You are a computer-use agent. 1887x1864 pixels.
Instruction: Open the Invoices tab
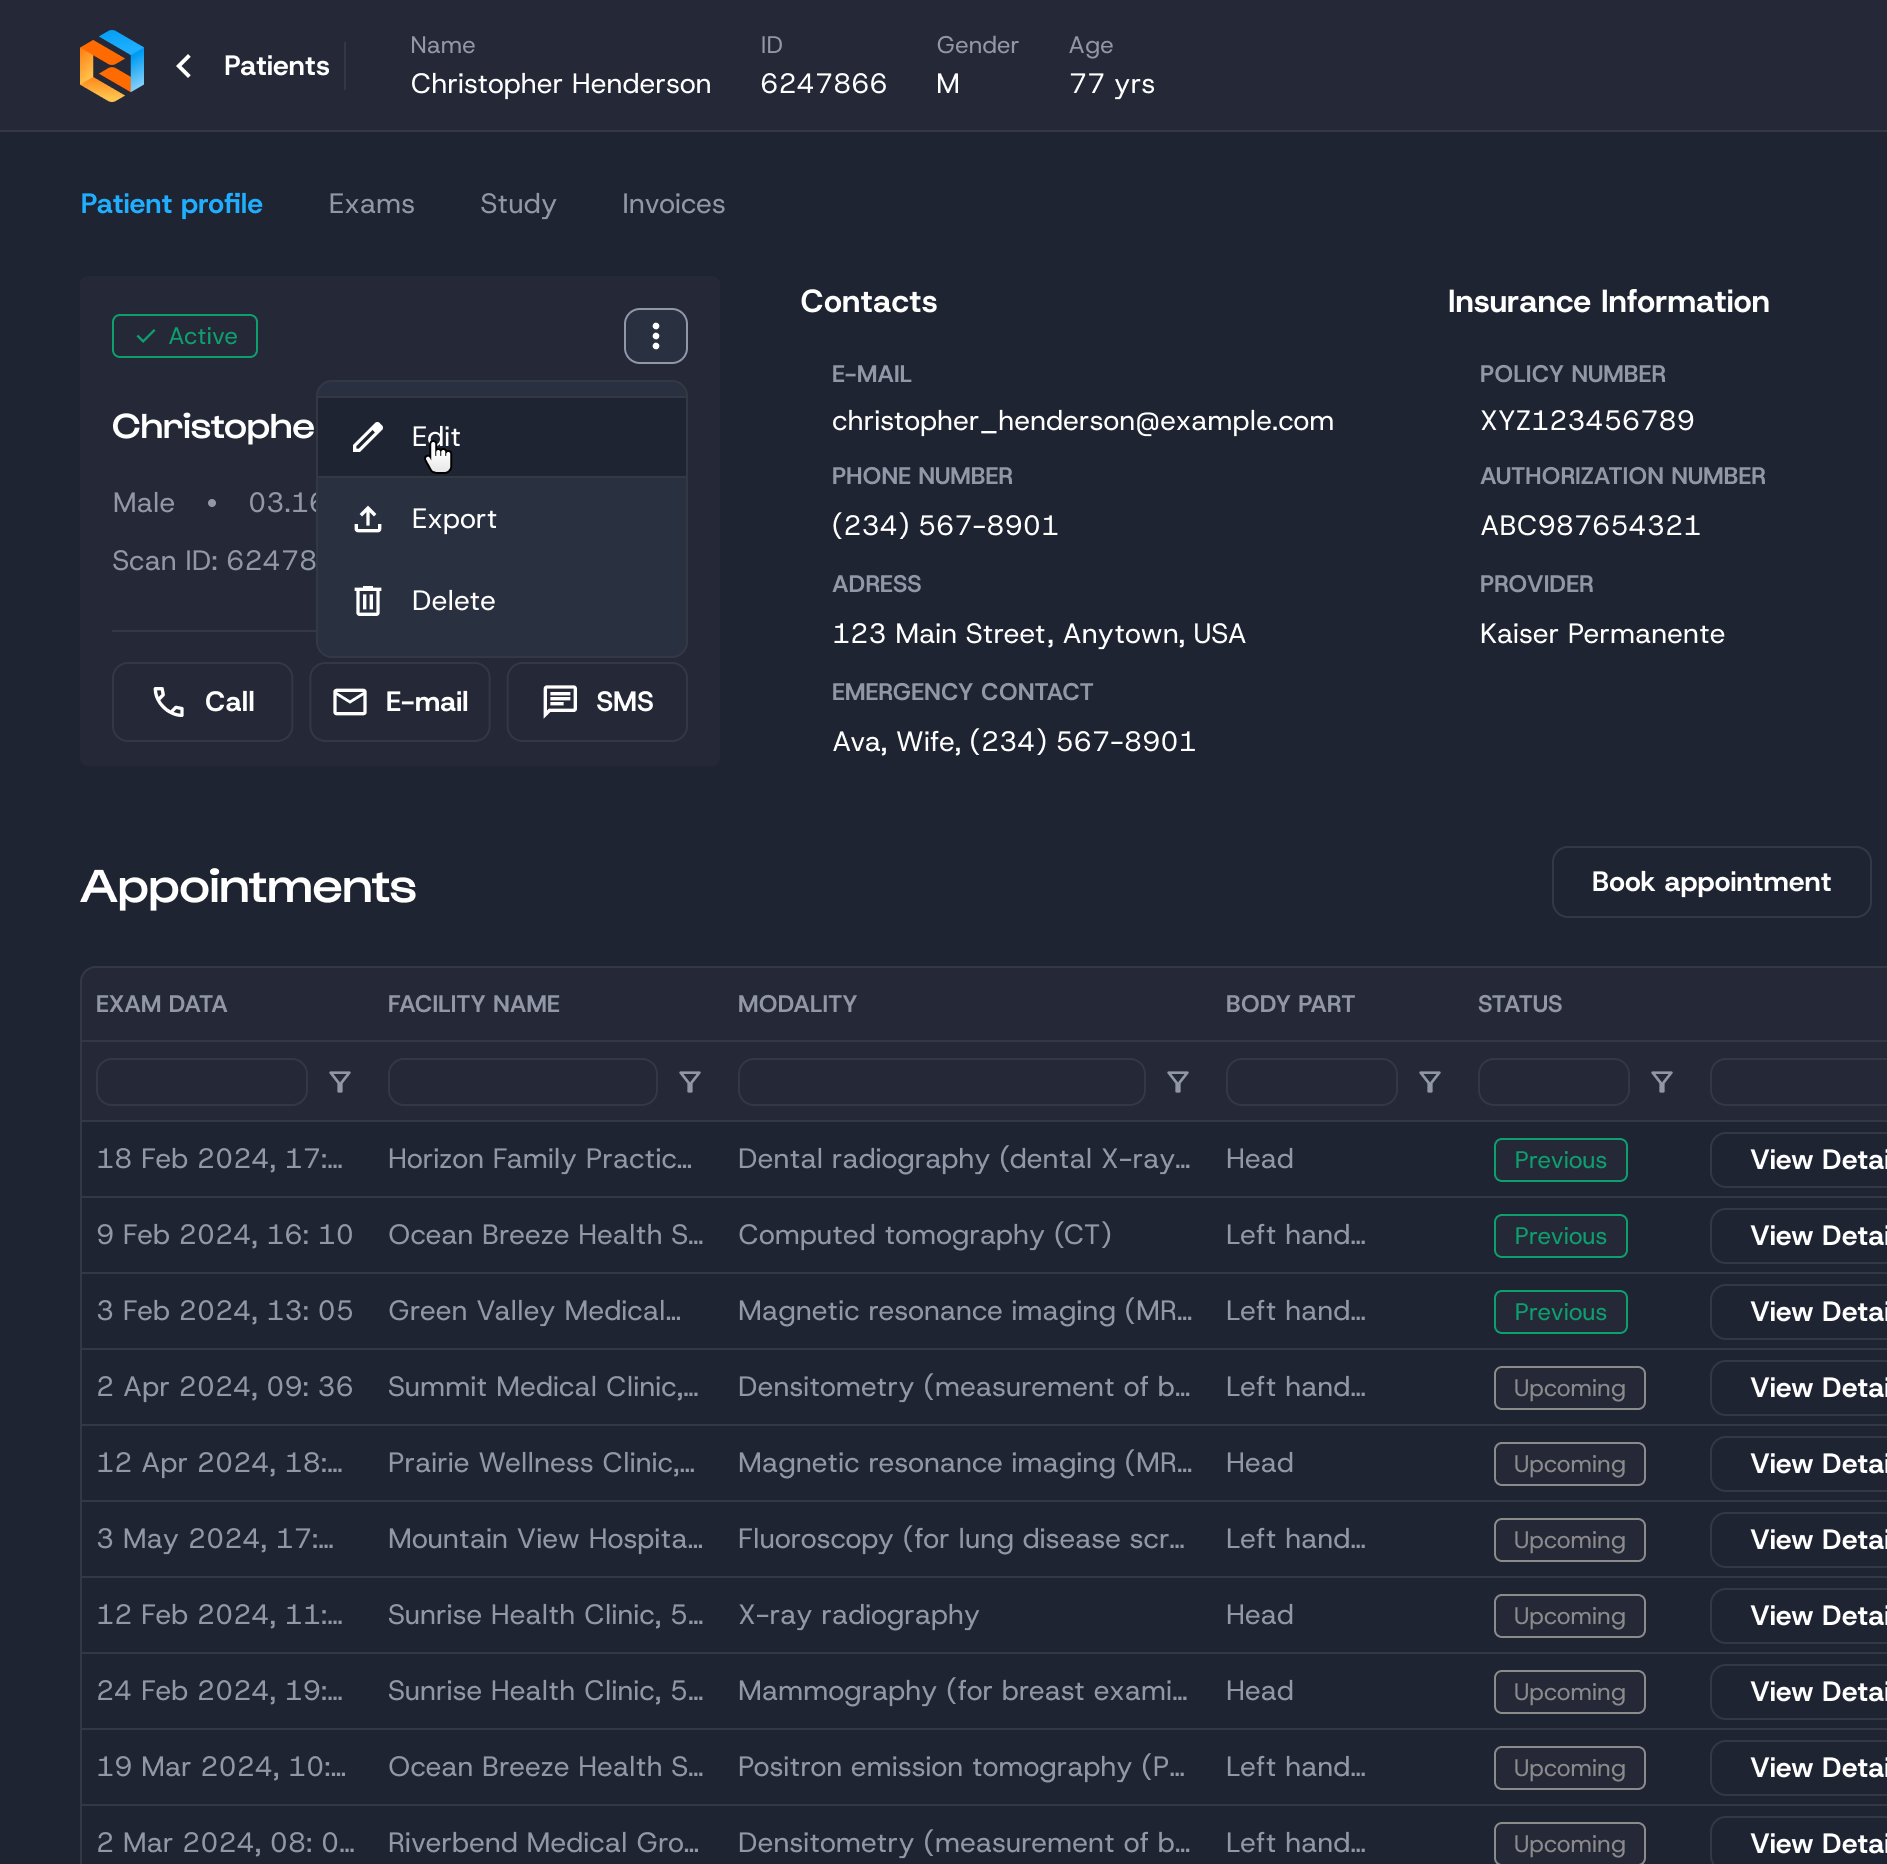tap(674, 204)
